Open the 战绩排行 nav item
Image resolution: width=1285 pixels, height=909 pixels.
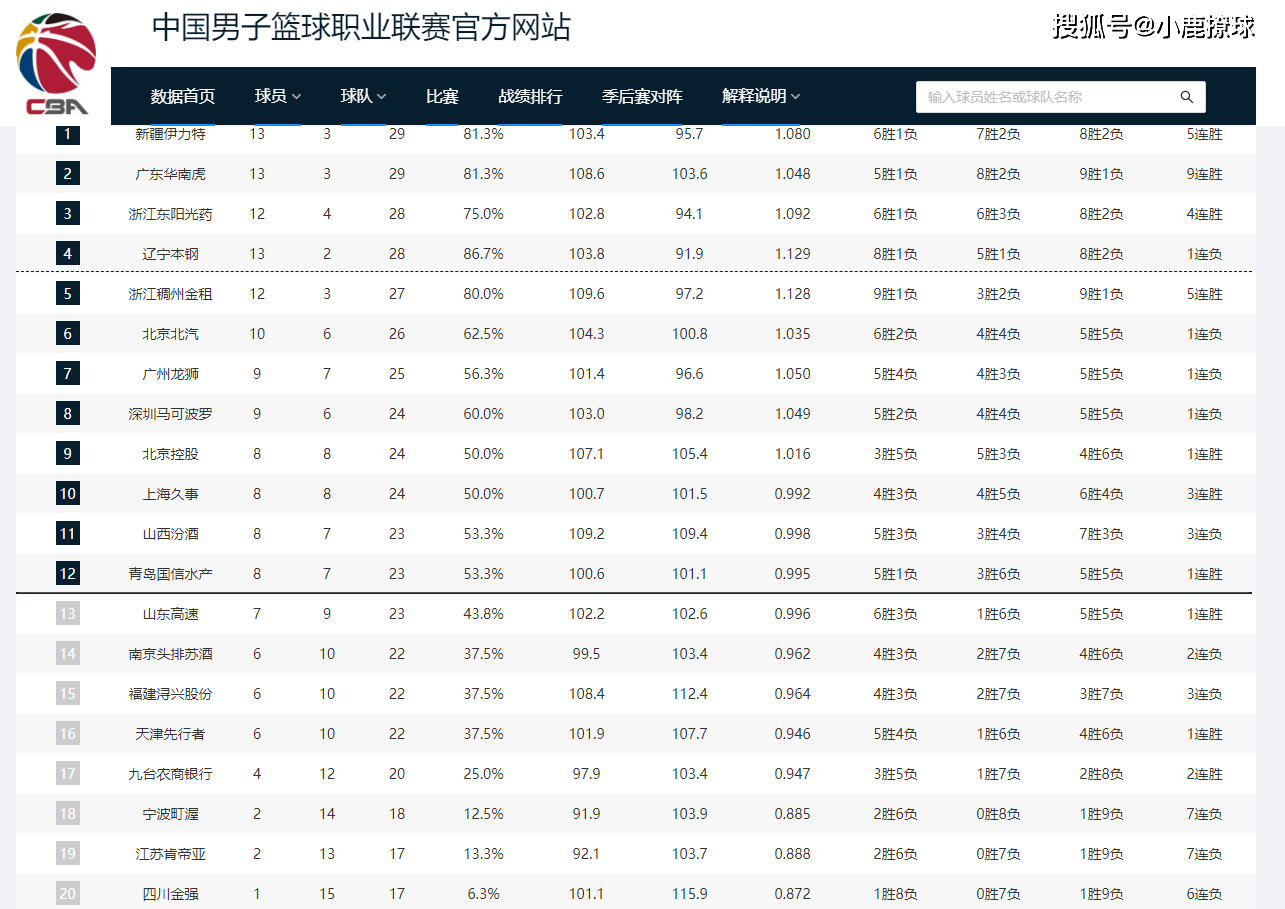point(530,97)
